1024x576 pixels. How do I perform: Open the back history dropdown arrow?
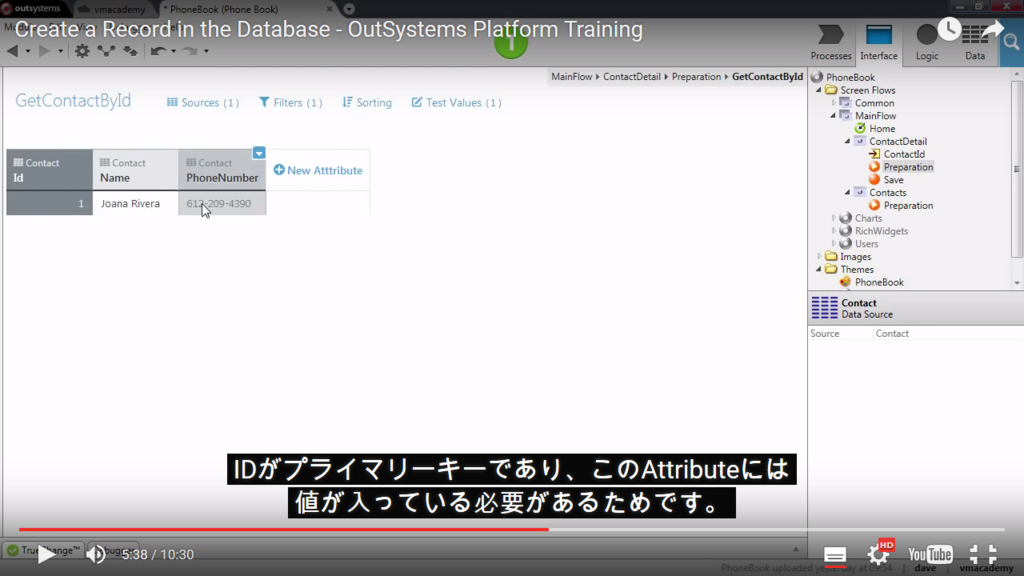tap(28, 52)
